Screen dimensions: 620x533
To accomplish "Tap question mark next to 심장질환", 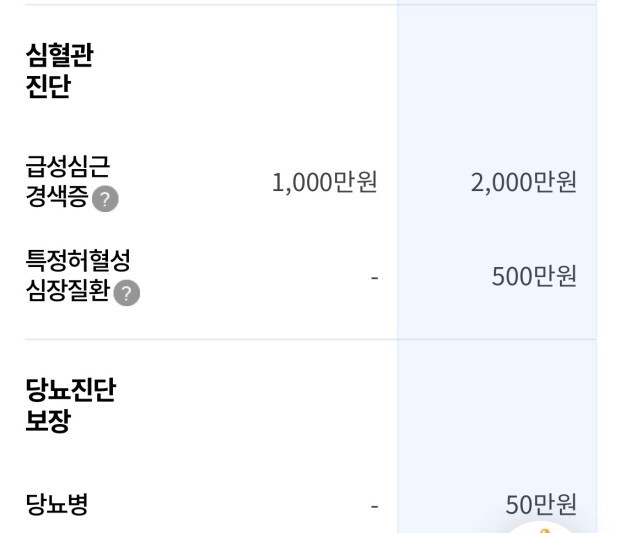I will [126, 293].
